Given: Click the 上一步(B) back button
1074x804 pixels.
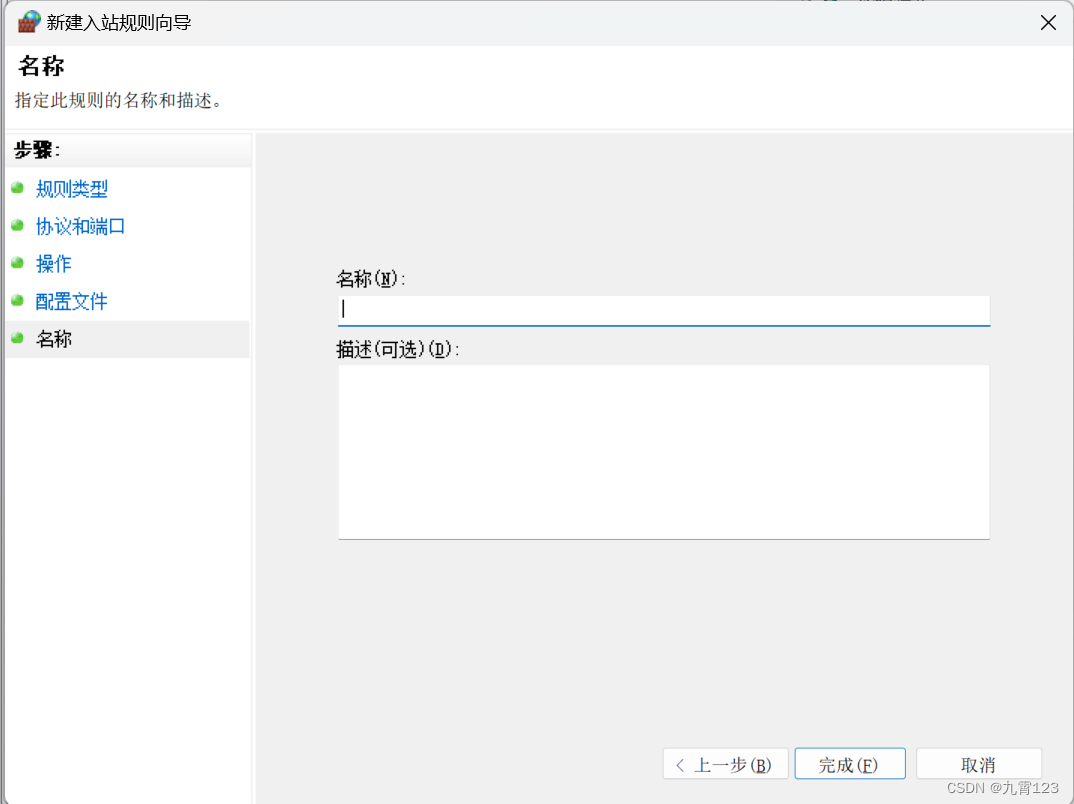Looking at the screenshot, I should pos(725,764).
